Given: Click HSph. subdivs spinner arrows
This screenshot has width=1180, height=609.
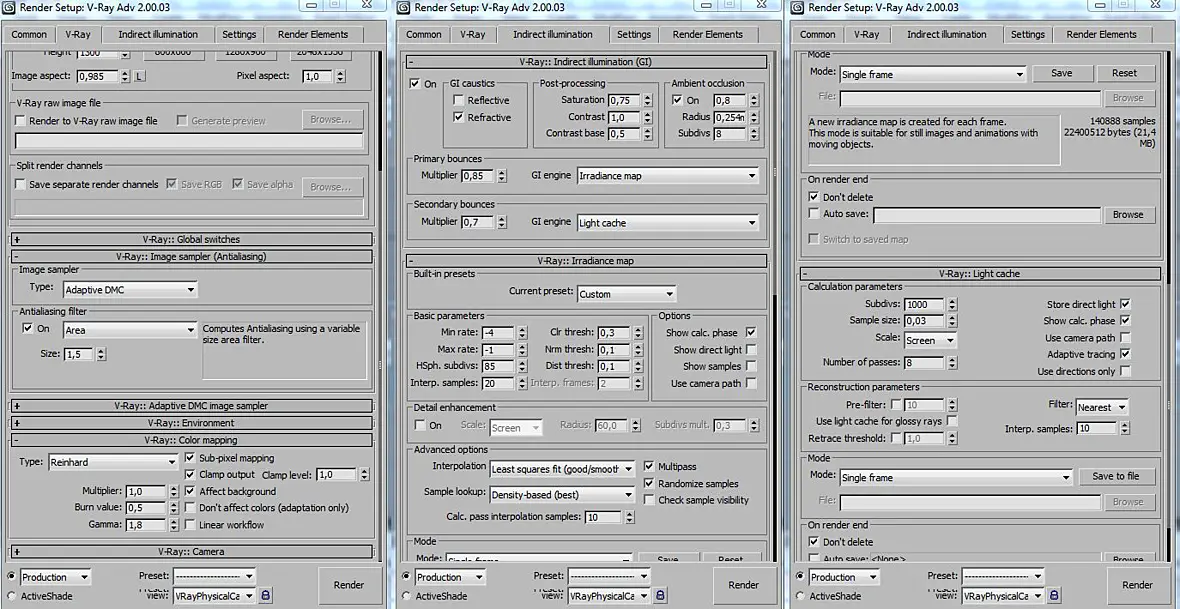Looking at the screenshot, I should pyautogui.click(x=522, y=367).
